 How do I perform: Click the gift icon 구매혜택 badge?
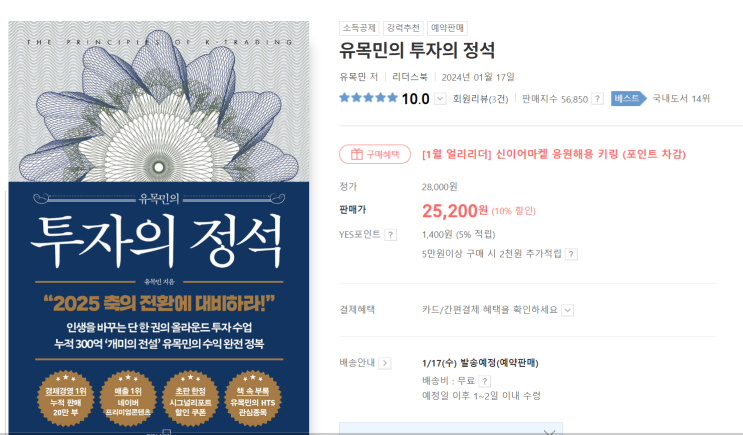pos(375,154)
